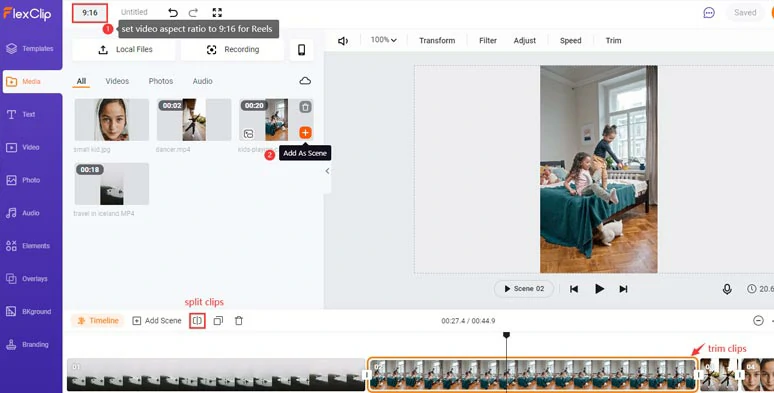The image size is (774, 393).
Task: Open the Transform tool
Action: point(437,40)
